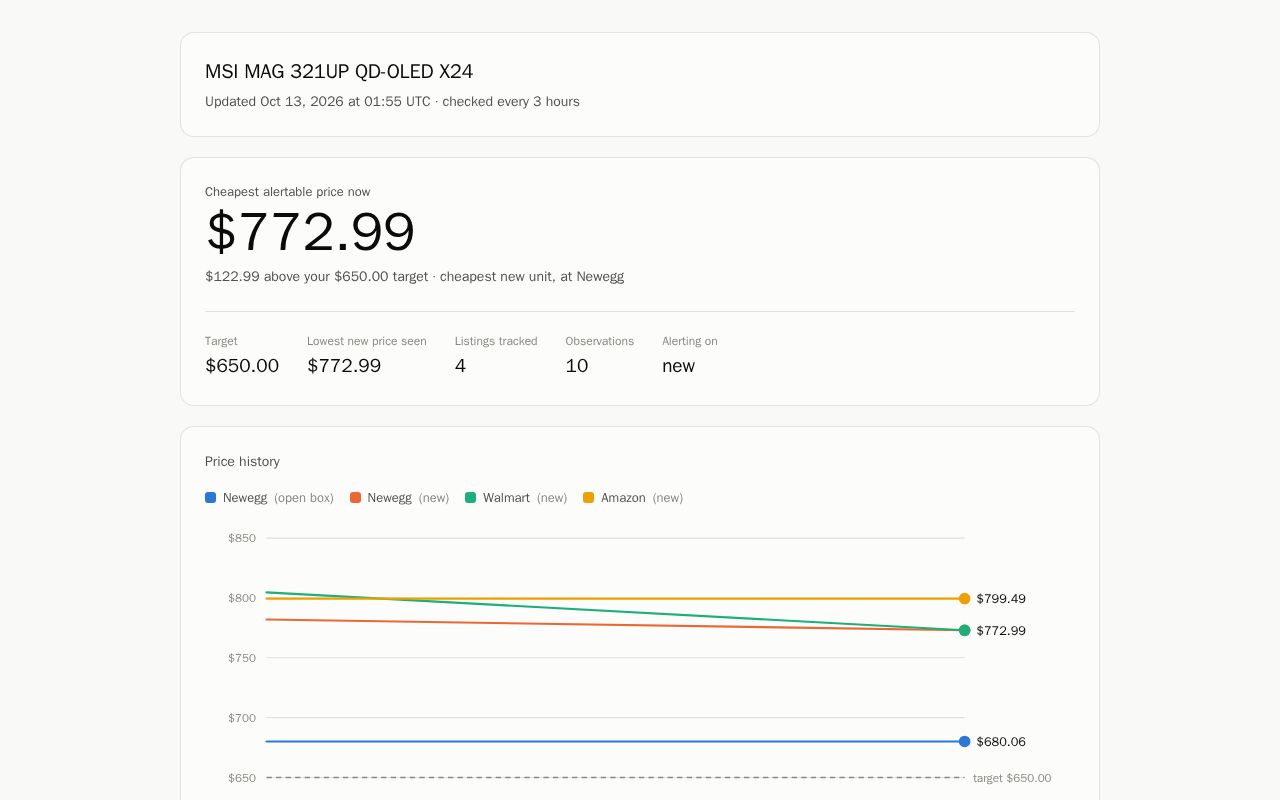Image resolution: width=1280 pixels, height=800 pixels.
Task: Click the "Cheapest alertable price now" caption
Action: point(288,192)
